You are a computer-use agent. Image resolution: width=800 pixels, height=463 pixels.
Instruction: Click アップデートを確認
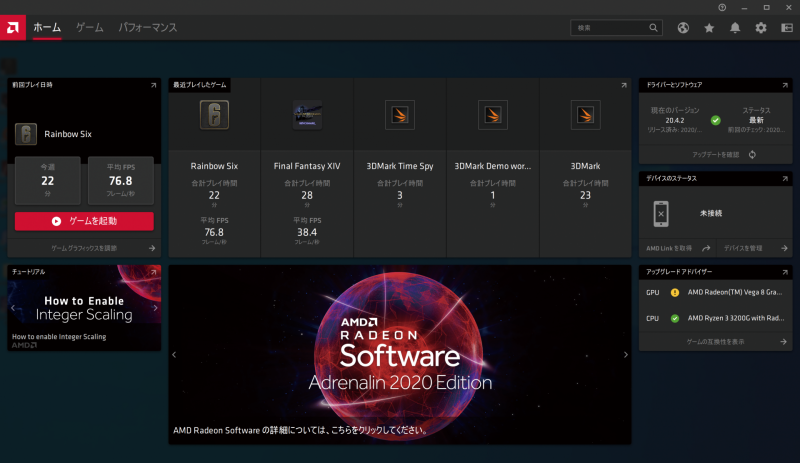click(715, 155)
